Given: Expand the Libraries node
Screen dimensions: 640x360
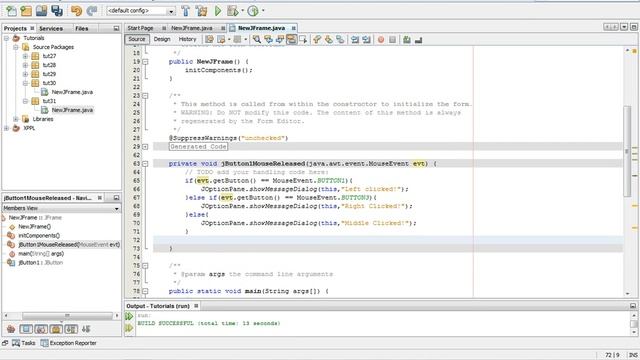Looking at the screenshot, I should 16,119.
